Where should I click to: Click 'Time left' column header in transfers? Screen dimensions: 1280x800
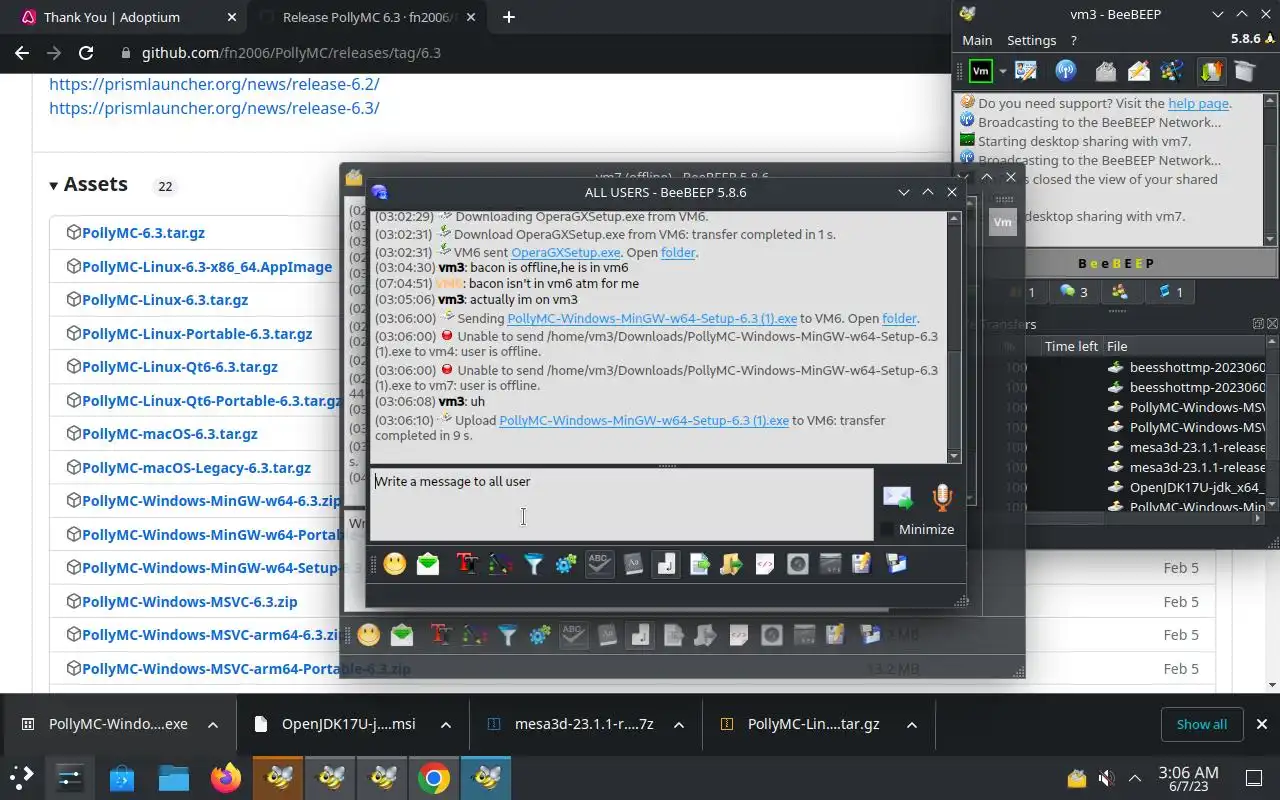[x=1071, y=346]
